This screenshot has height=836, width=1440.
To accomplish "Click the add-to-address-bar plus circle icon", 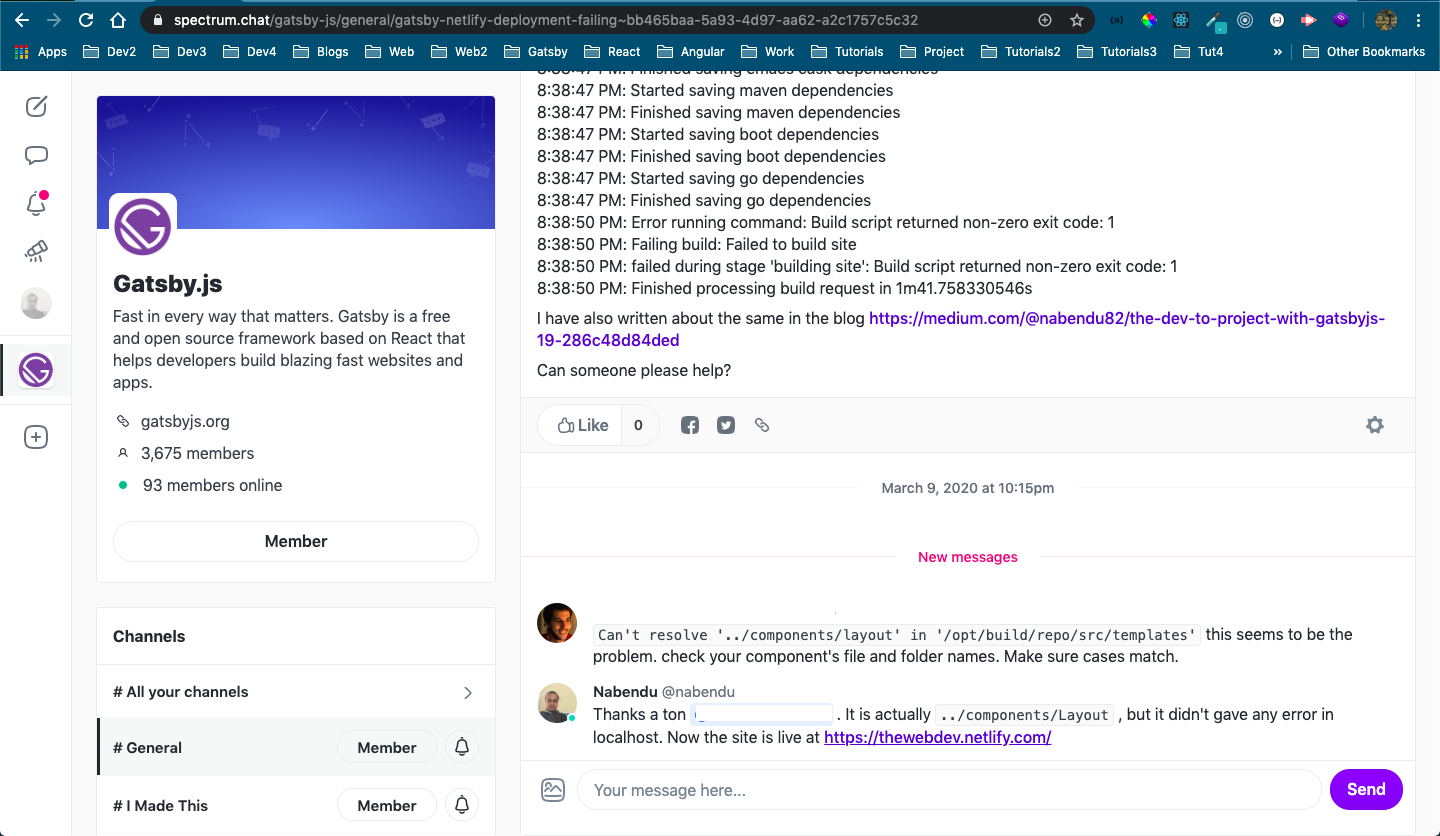I will tap(1045, 20).
